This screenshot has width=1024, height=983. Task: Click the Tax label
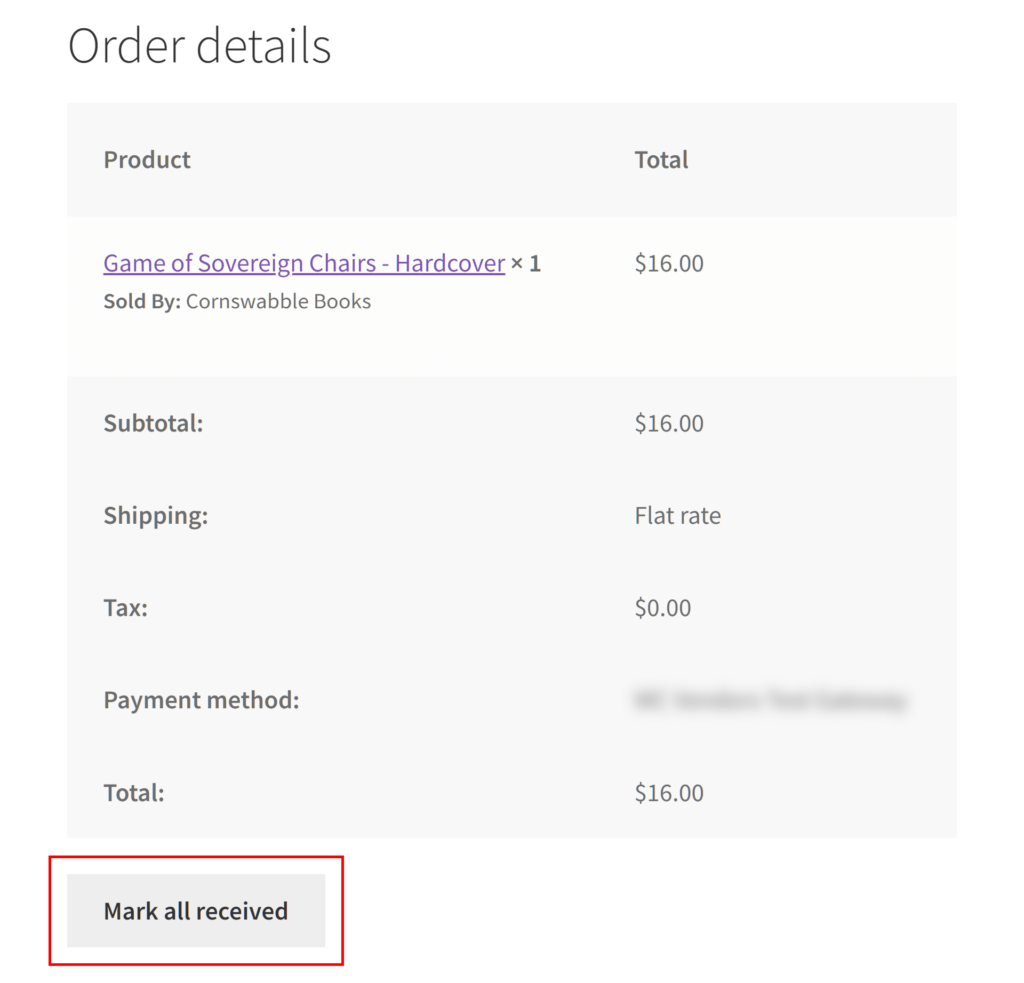pyautogui.click(x=125, y=608)
